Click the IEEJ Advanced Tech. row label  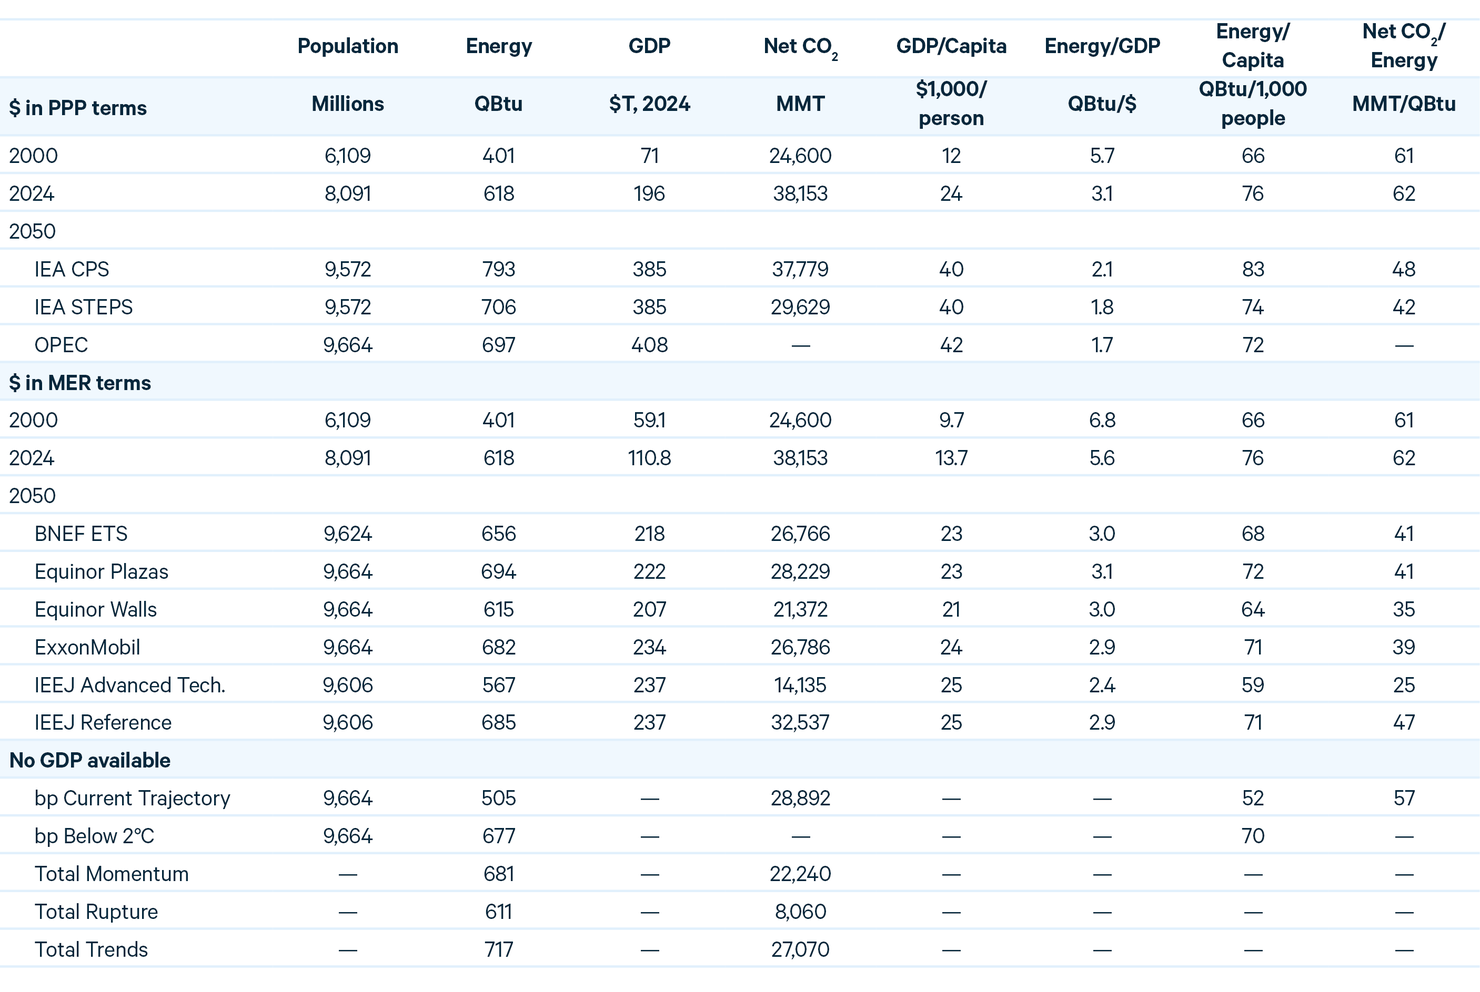pyautogui.click(x=130, y=685)
